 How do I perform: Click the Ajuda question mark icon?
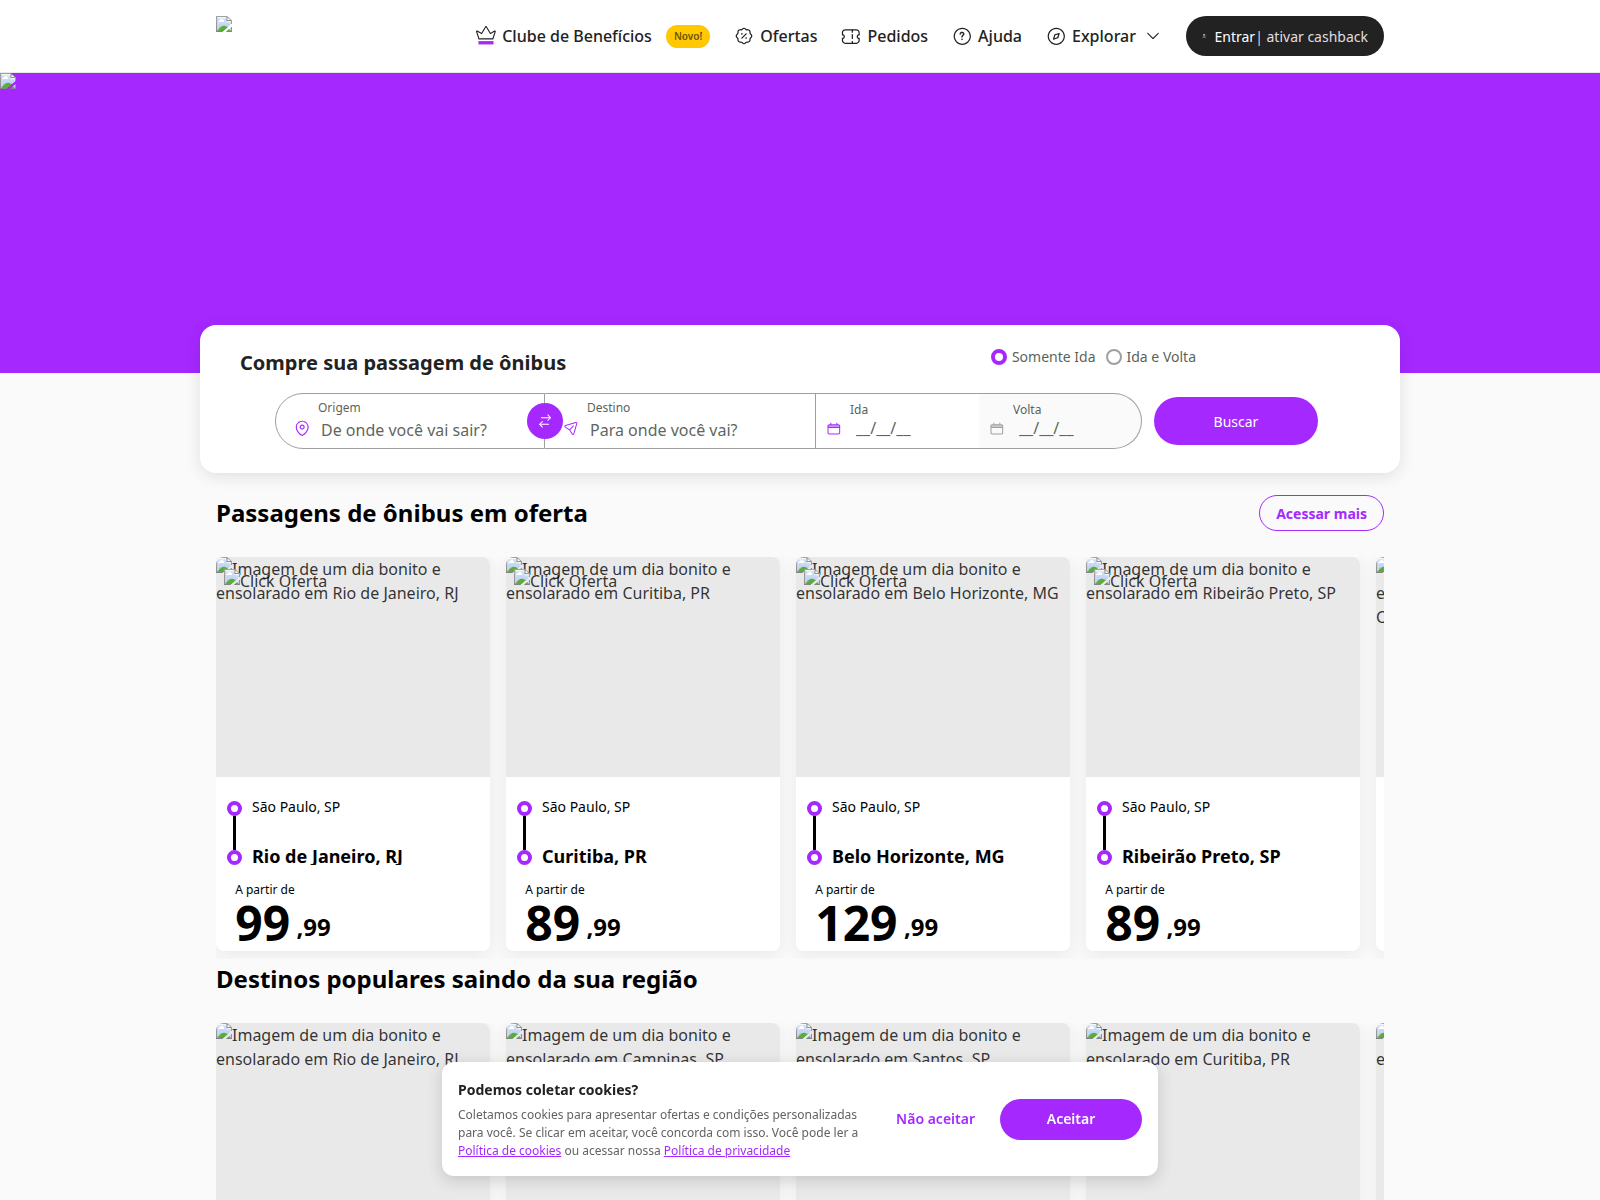point(962,36)
